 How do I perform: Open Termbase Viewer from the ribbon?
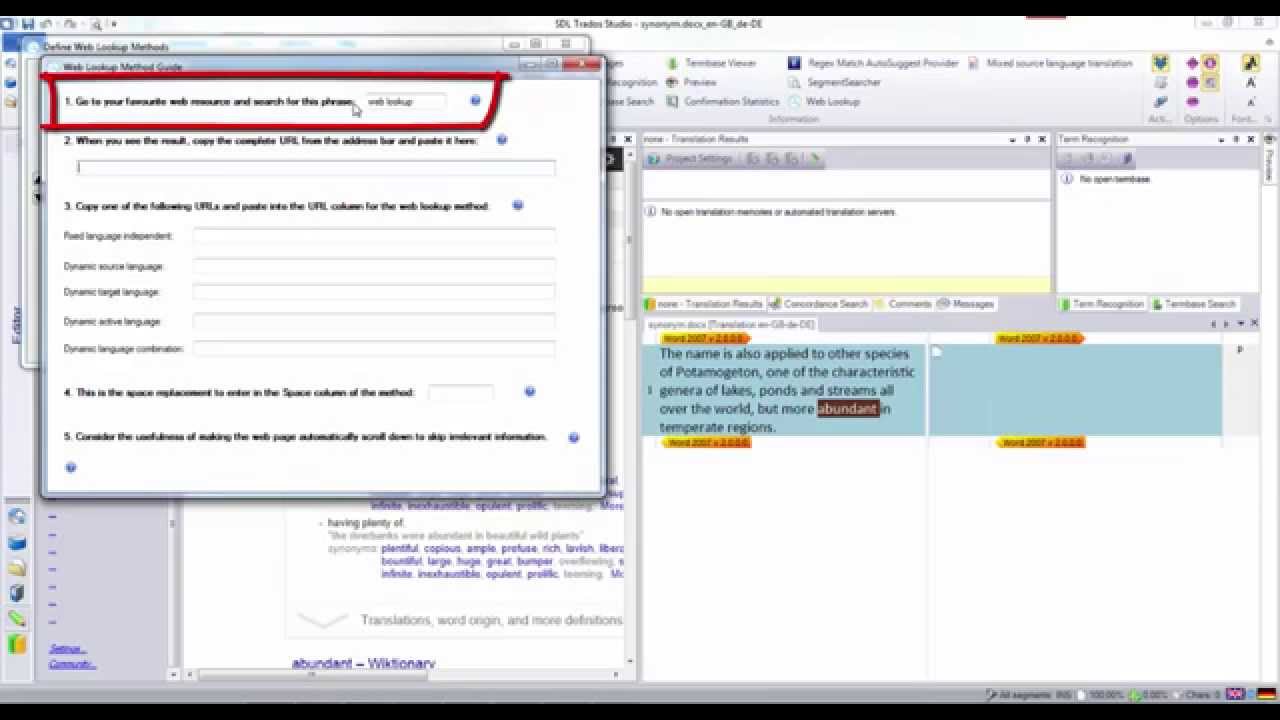tap(711, 63)
